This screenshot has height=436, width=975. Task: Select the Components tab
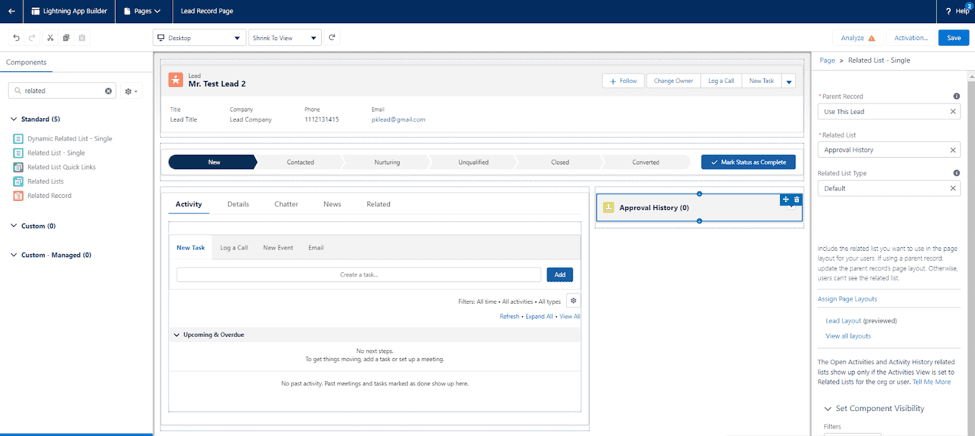click(x=26, y=62)
